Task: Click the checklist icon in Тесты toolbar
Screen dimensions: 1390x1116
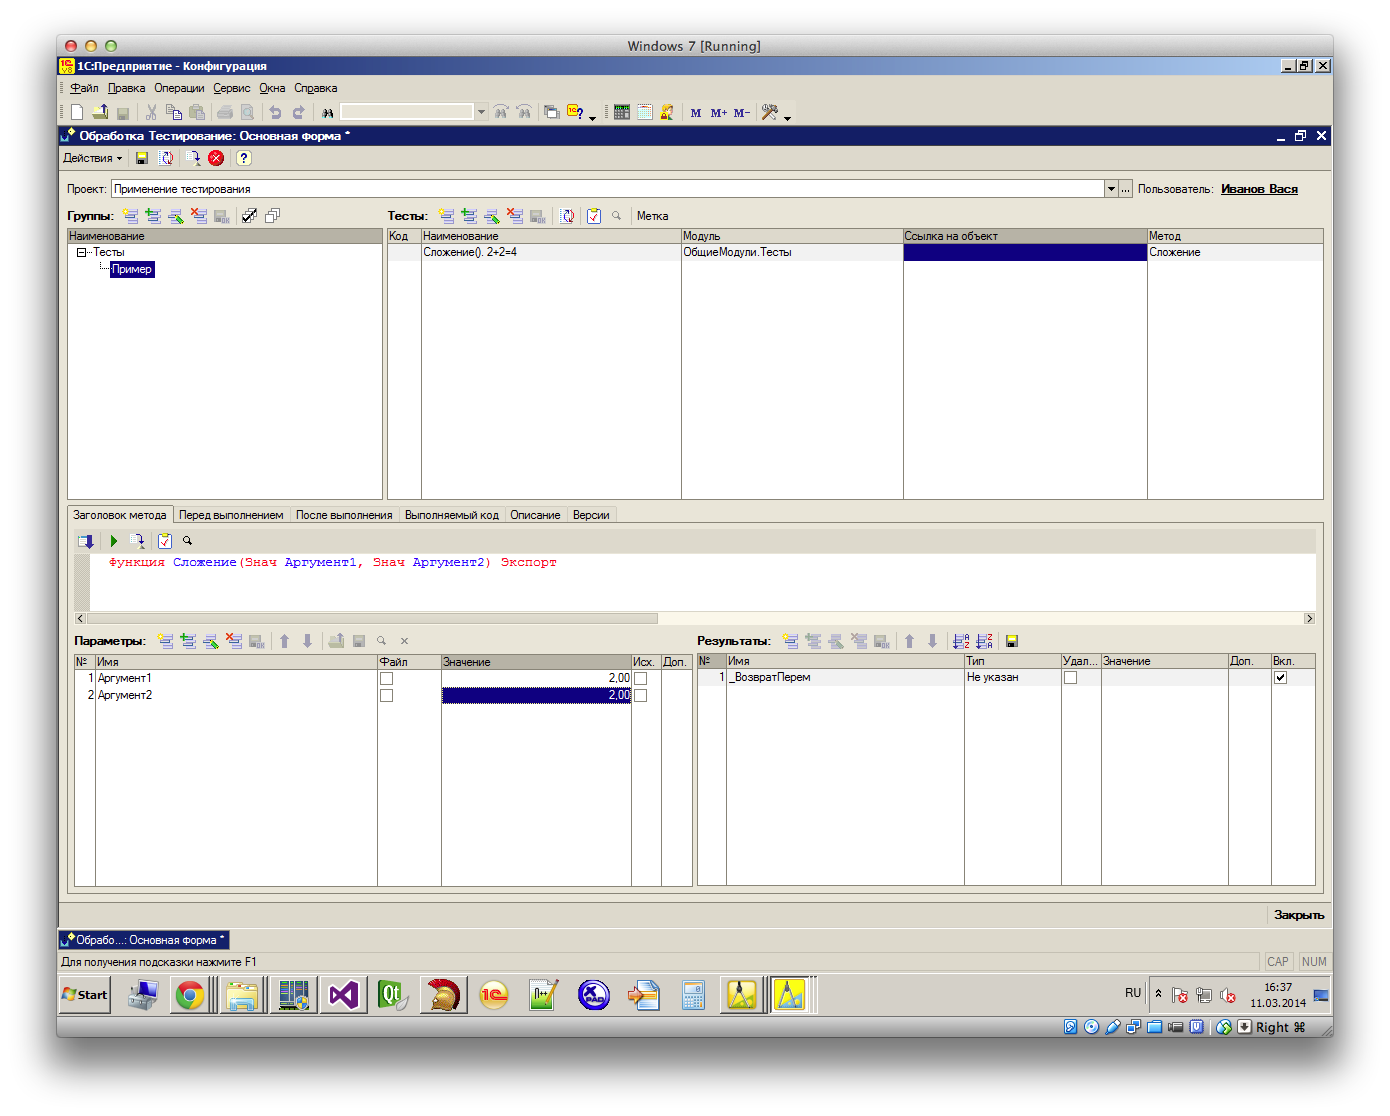Action: click(x=594, y=216)
